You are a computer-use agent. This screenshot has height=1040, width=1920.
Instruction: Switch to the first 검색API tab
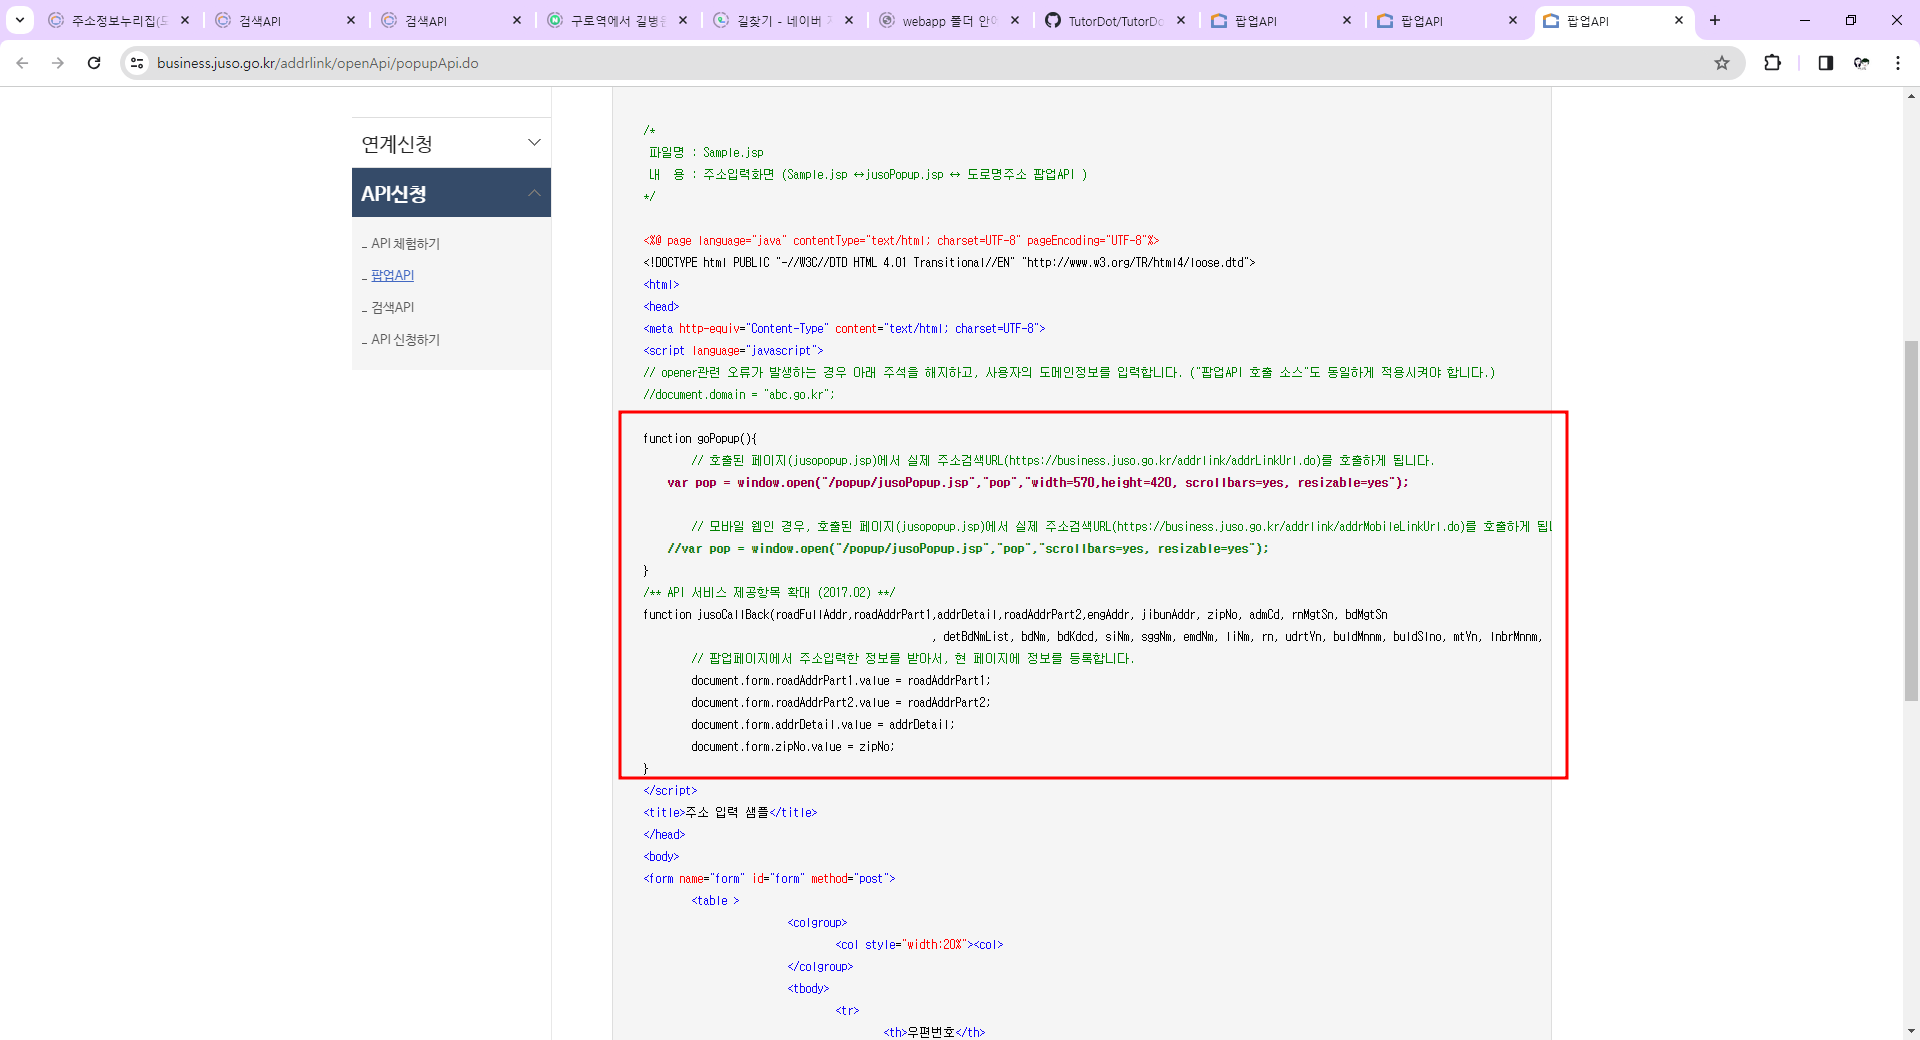[285, 20]
